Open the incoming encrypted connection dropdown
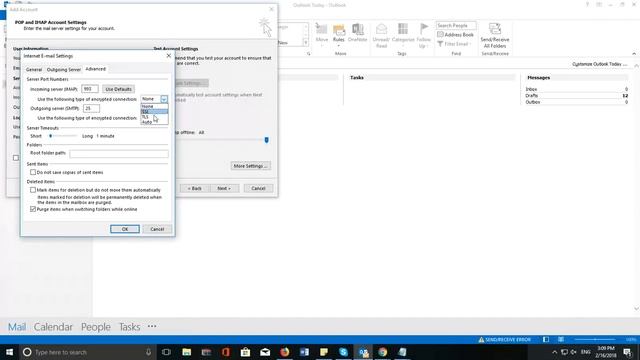 [x=164, y=99]
